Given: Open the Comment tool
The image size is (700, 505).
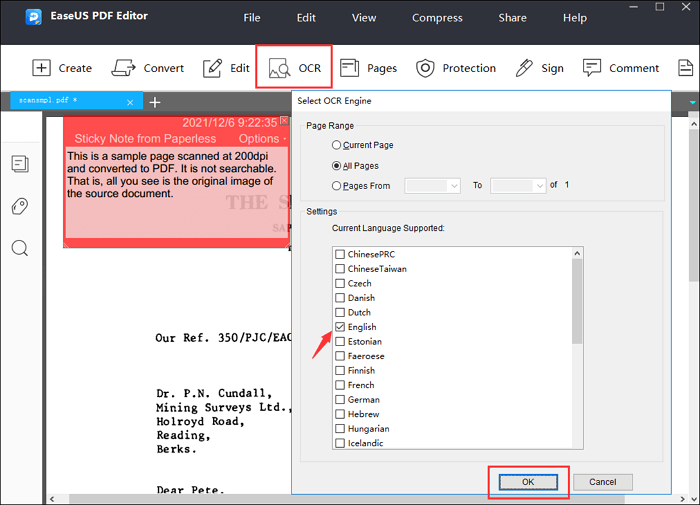Looking at the screenshot, I should pos(621,68).
